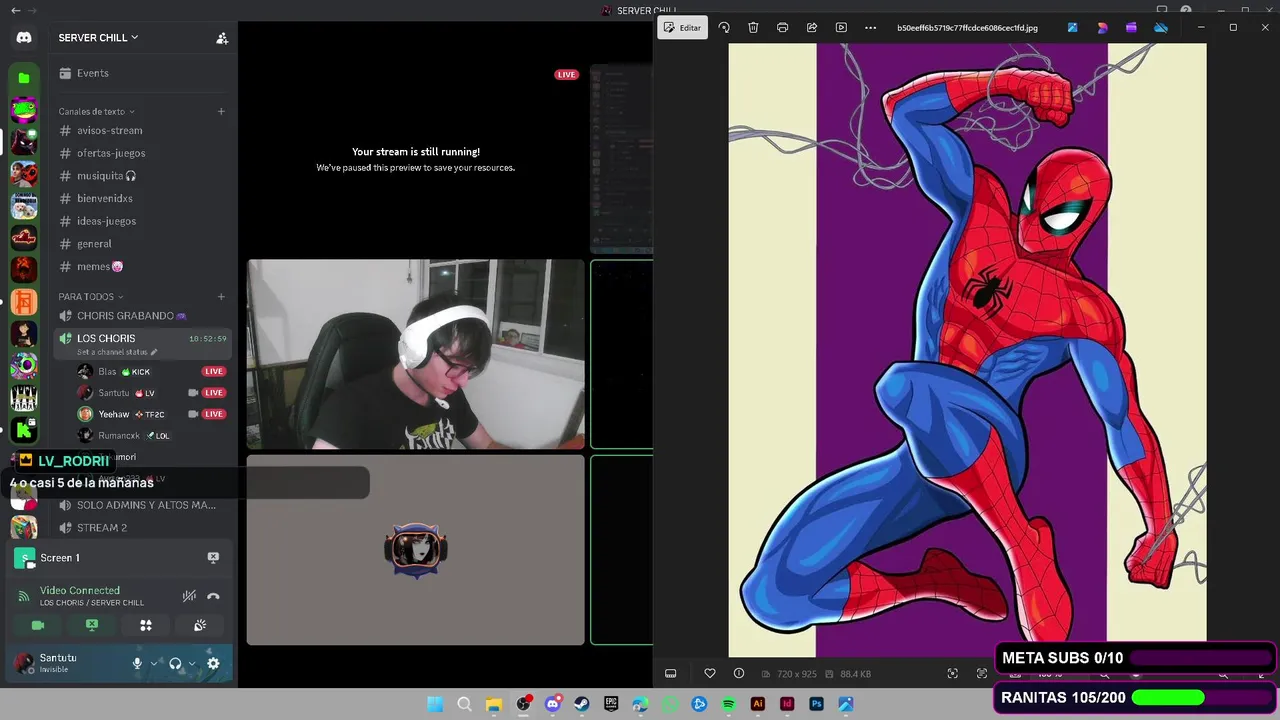
Task: Open Spotify from the taskbar
Action: (x=728, y=704)
